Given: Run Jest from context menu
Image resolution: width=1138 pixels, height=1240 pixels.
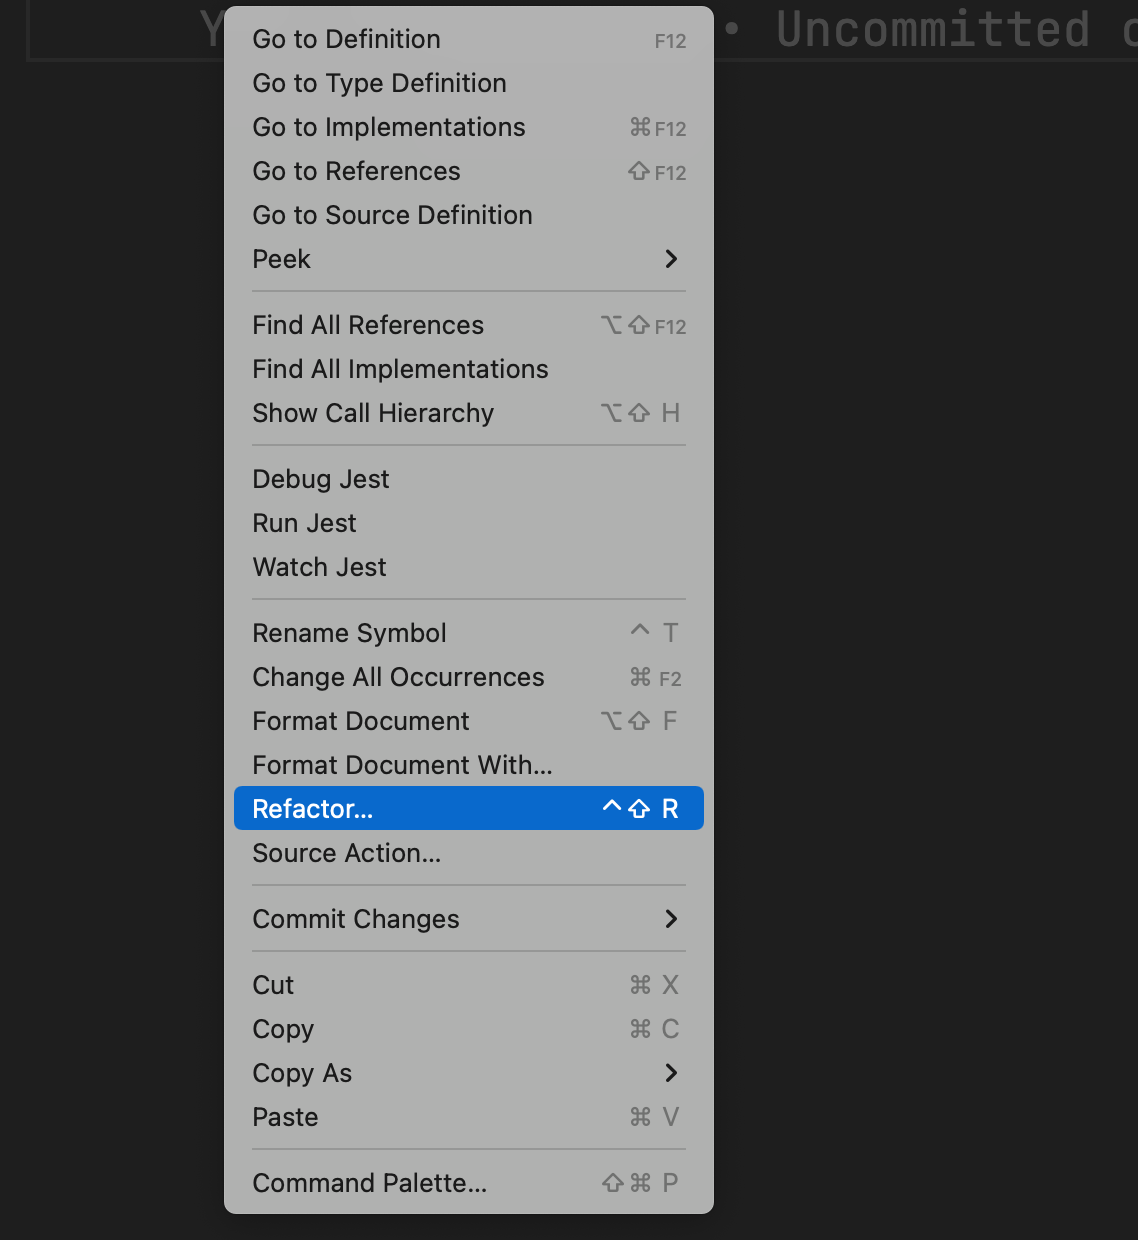Looking at the screenshot, I should 304,523.
